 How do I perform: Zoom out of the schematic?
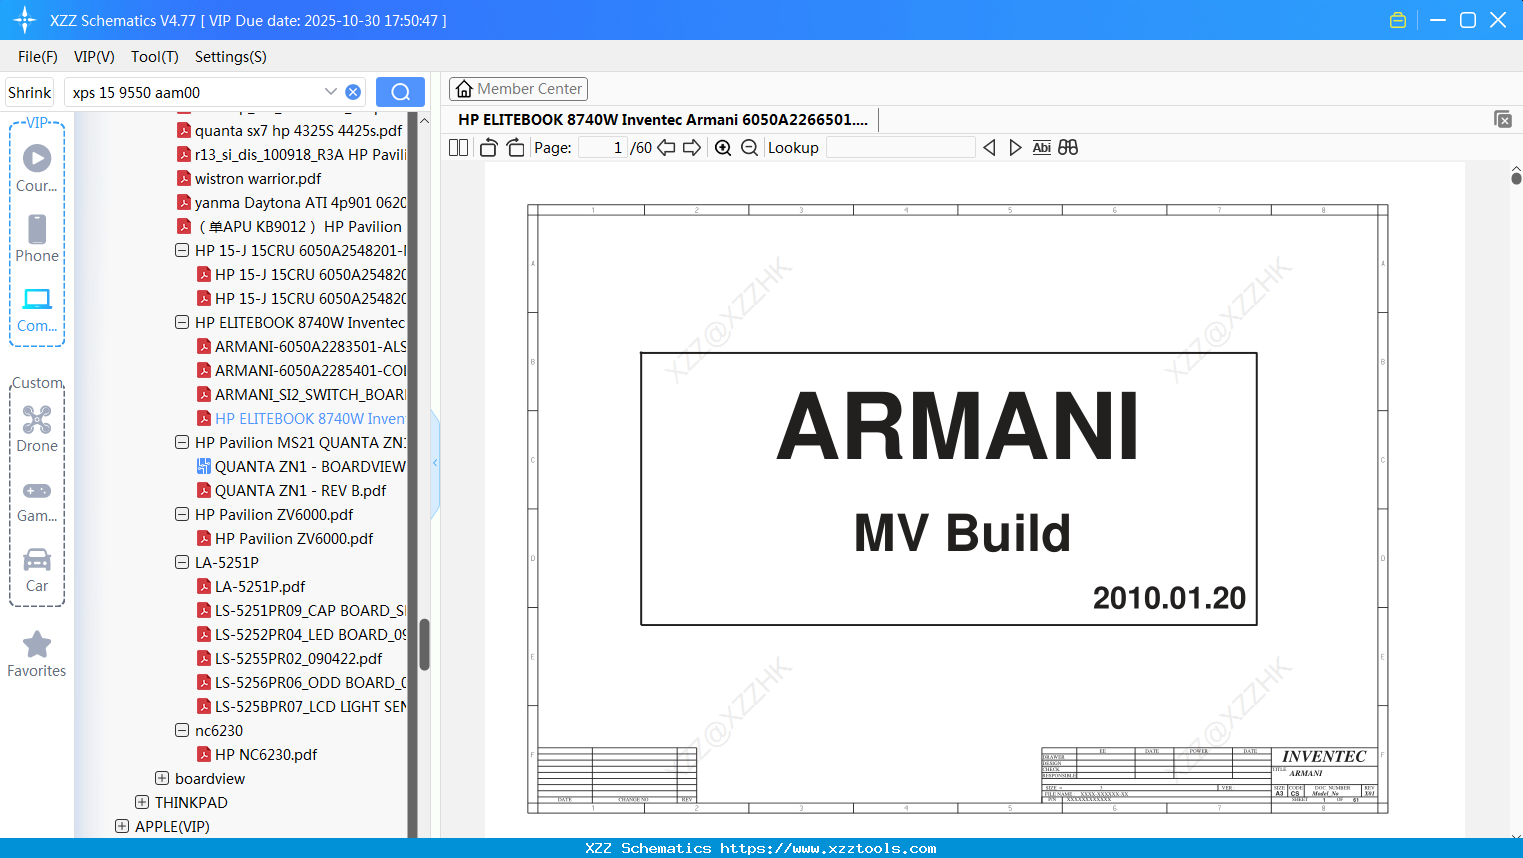click(x=749, y=147)
